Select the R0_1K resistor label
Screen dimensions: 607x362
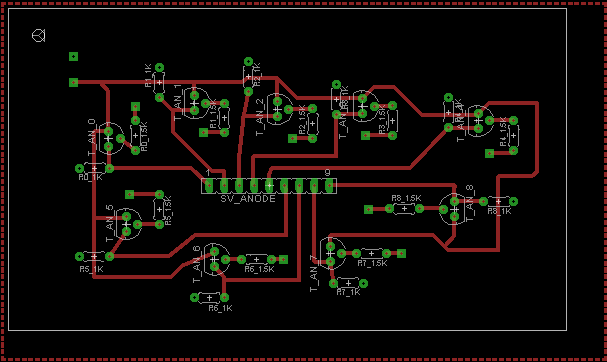tap(91, 177)
